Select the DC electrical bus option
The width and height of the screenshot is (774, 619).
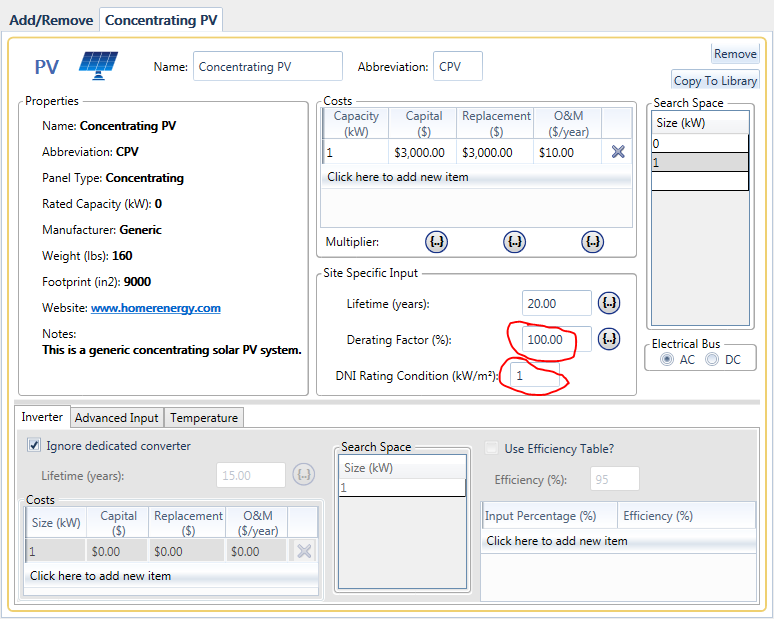[x=712, y=360]
